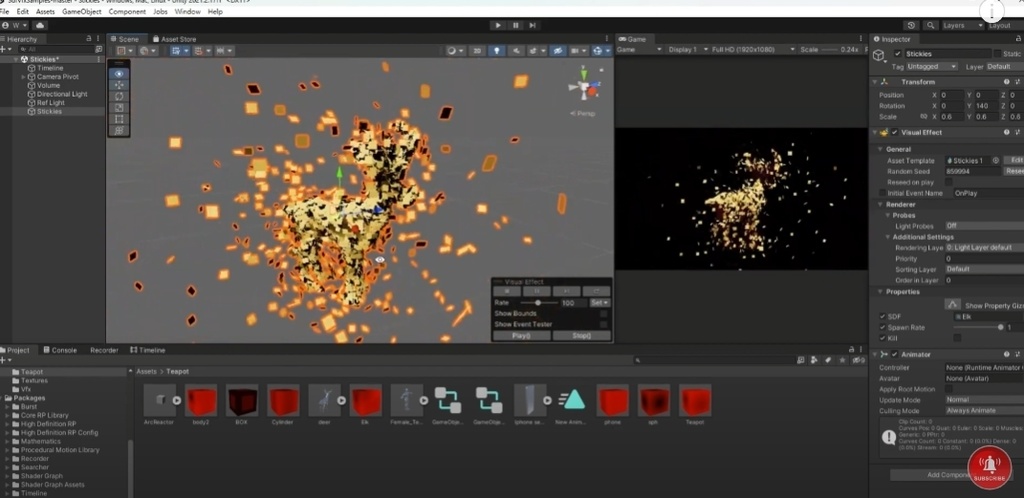
Task: Open the Layers dropdown
Action: pos(963,25)
